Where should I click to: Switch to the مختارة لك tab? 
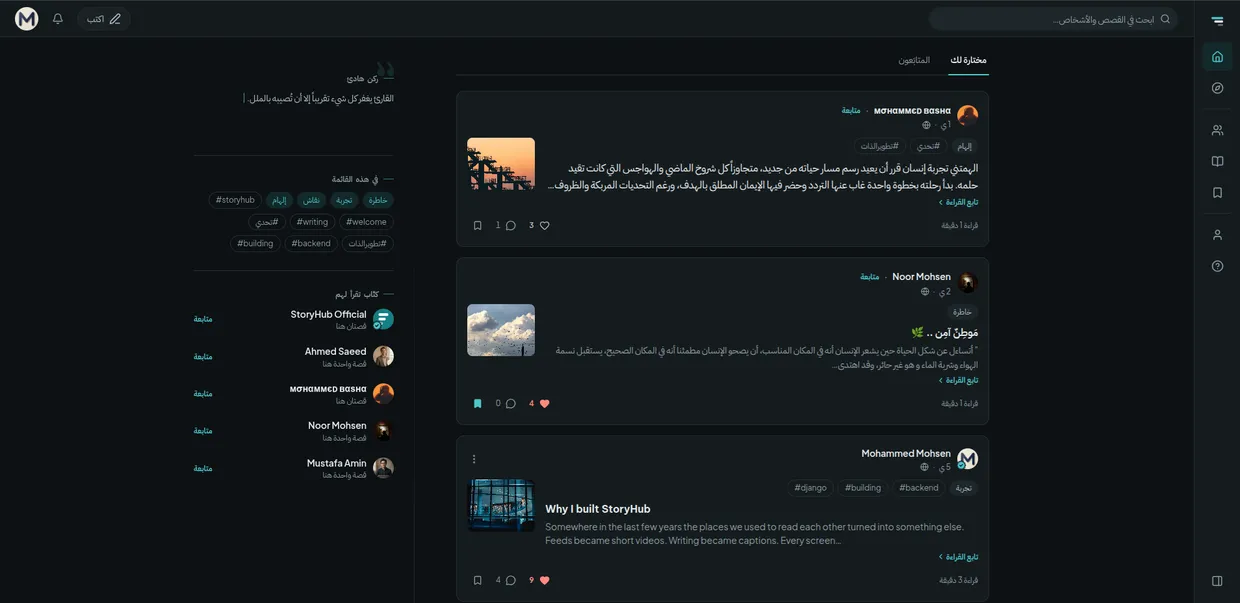pos(968,60)
